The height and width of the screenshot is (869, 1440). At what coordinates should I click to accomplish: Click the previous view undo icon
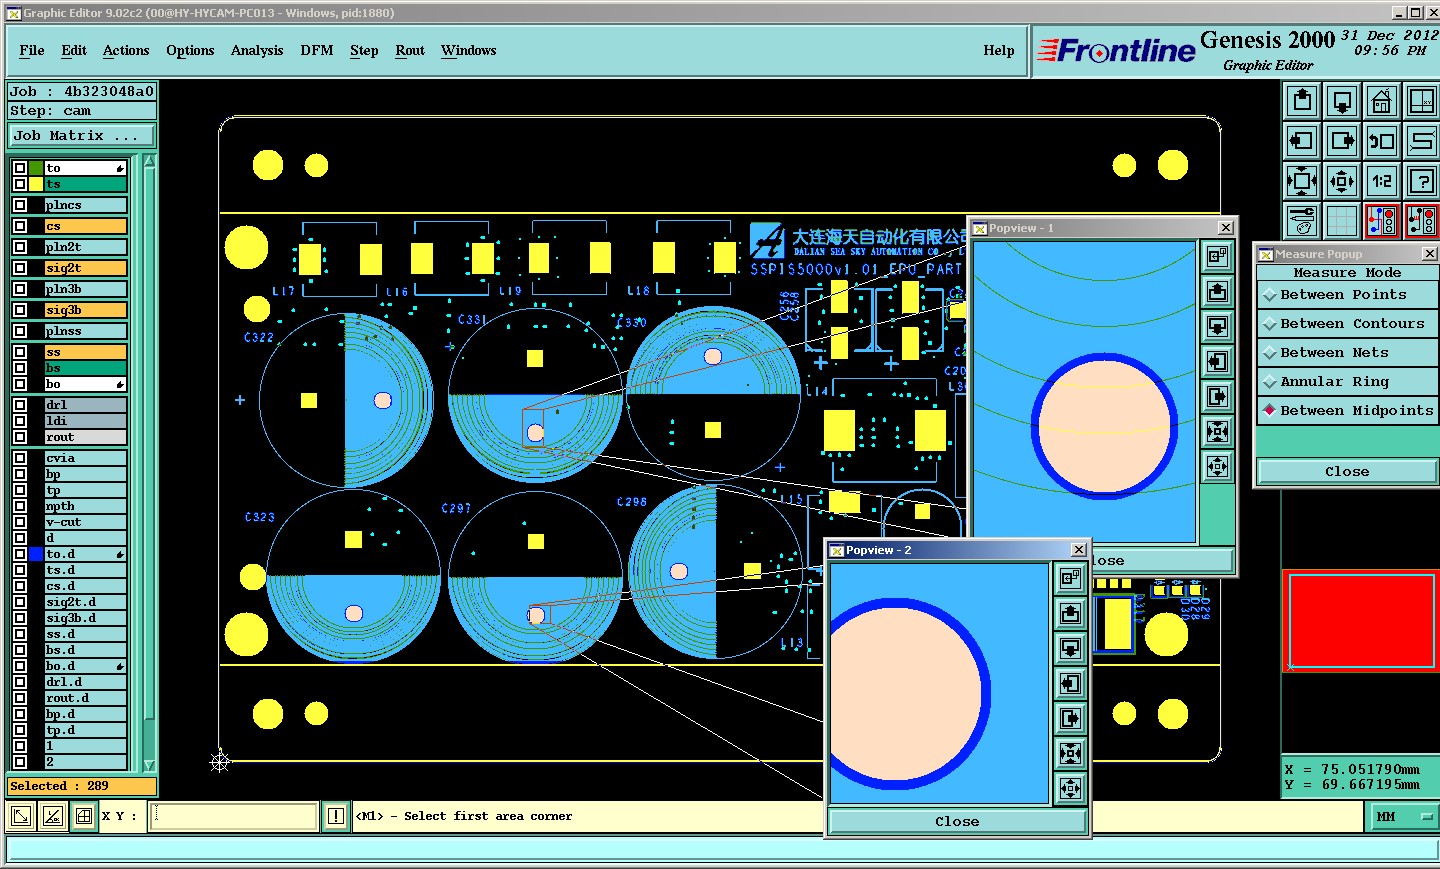[x=1382, y=141]
